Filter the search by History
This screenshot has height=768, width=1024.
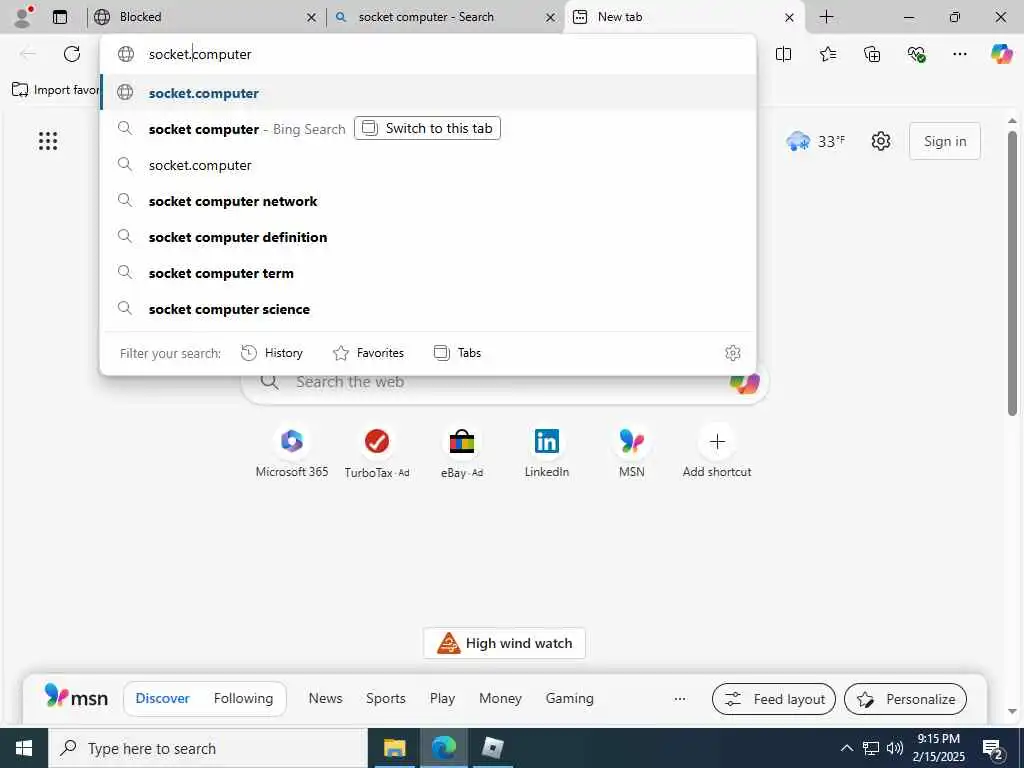[x=272, y=353]
